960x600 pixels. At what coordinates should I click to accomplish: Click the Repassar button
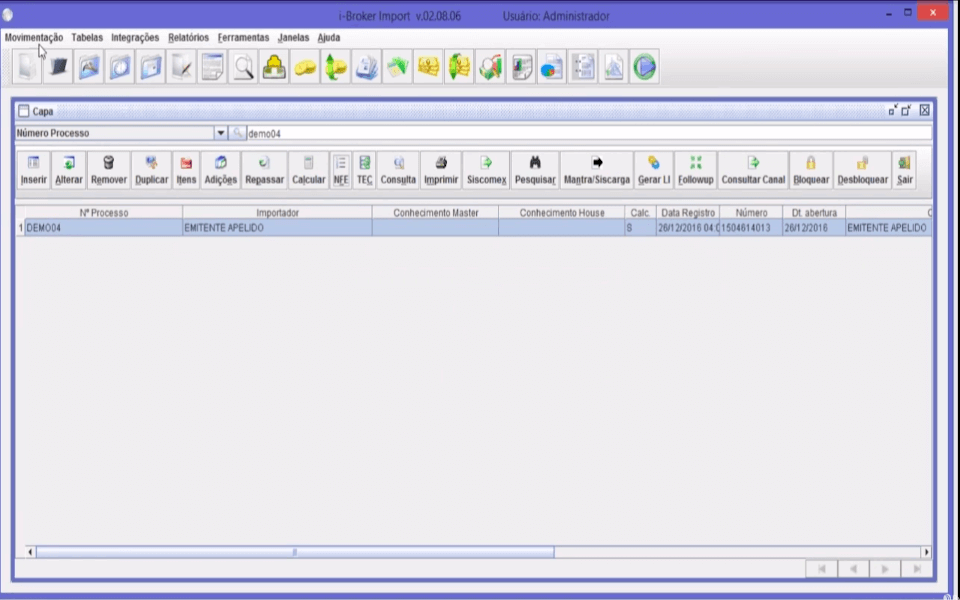[x=264, y=170]
